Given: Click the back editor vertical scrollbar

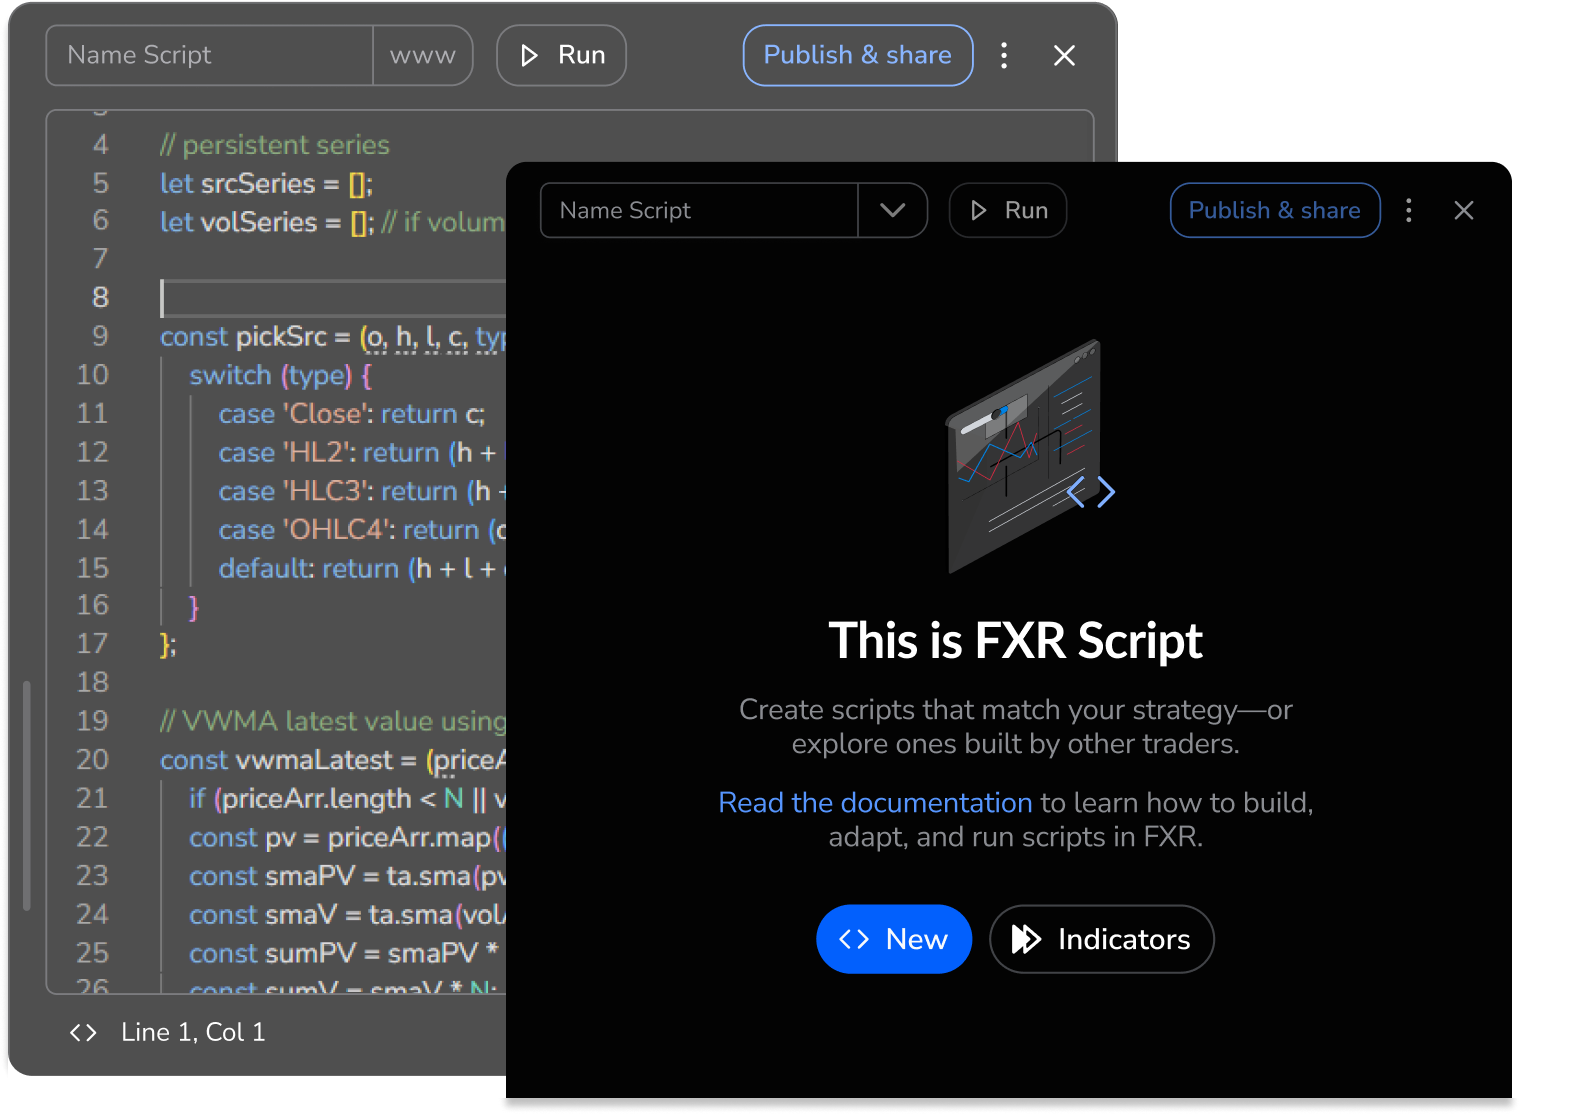Looking at the screenshot, I should coord(27,795).
